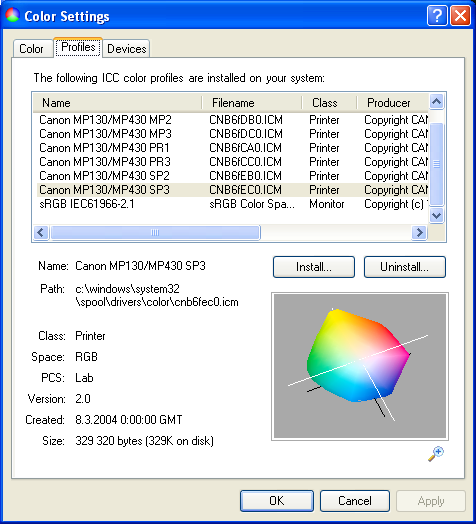
Task: Click the OK button
Action: tap(277, 501)
